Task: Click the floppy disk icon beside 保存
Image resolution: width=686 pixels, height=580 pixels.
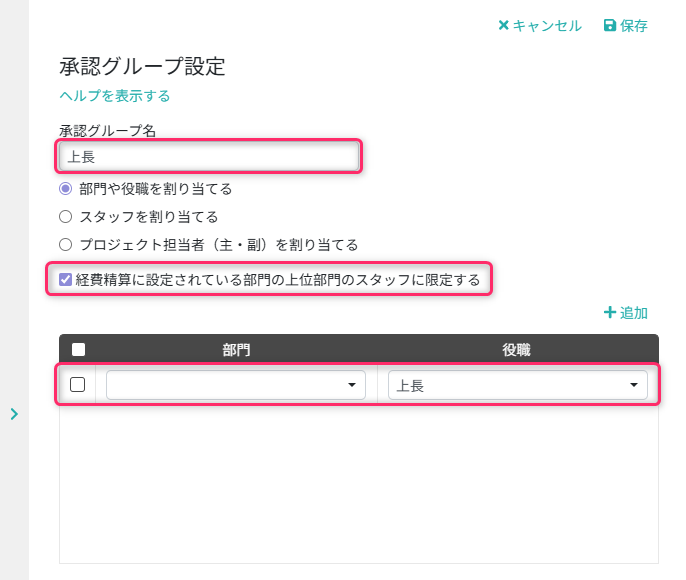Action: point(610,26)
